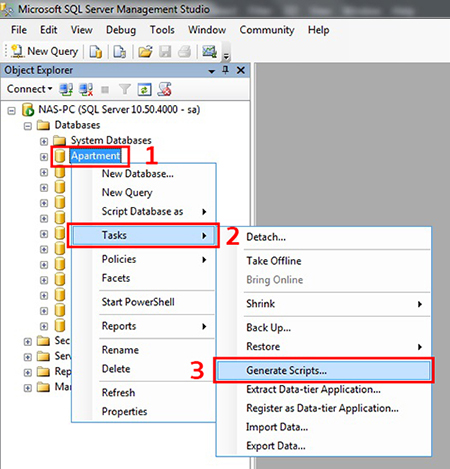450x469 pixels.
Task: Choose Take Offline
Action: 324,261
